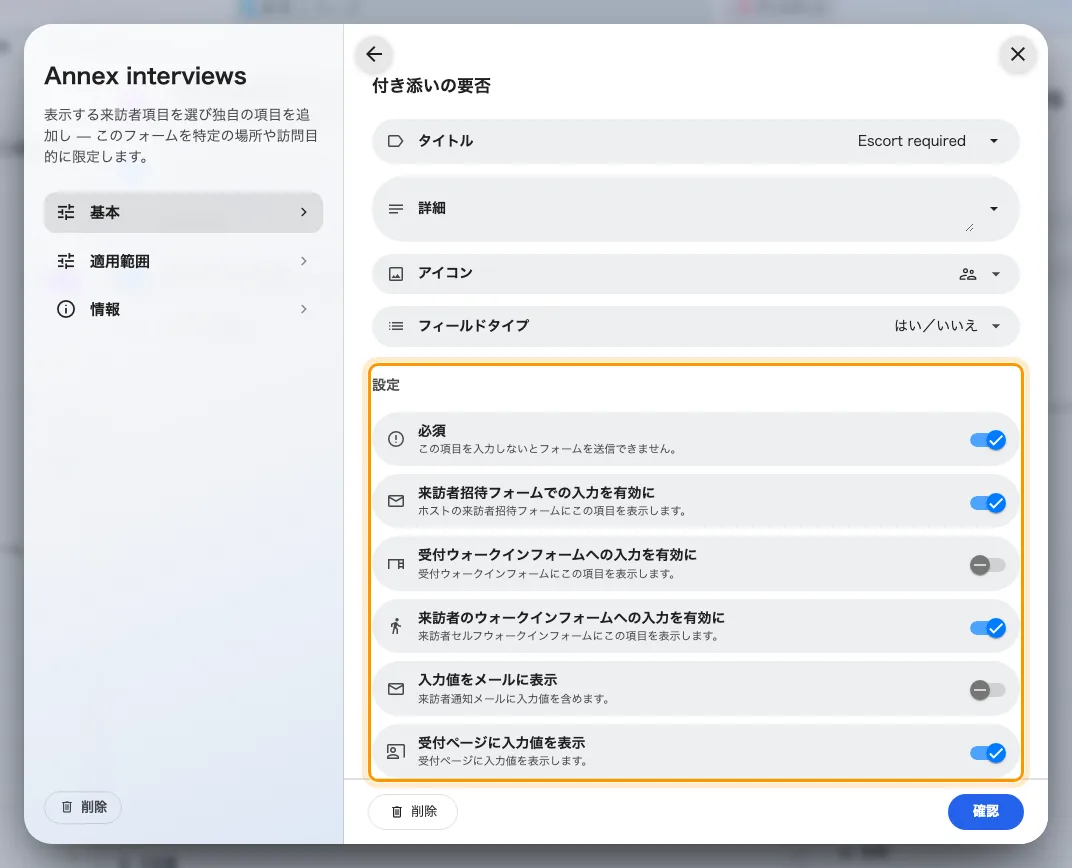Screen dimensions: 1072x868
Task: Click the chevron on the 基本 row
Action: (304, 212)
